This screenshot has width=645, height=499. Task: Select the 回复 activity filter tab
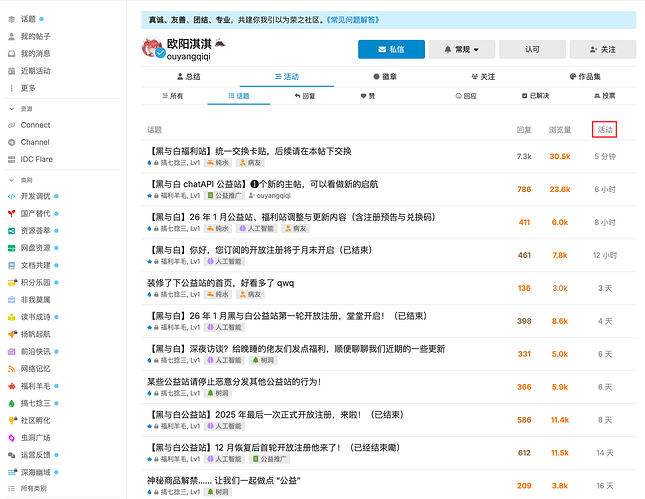point(305,96)
